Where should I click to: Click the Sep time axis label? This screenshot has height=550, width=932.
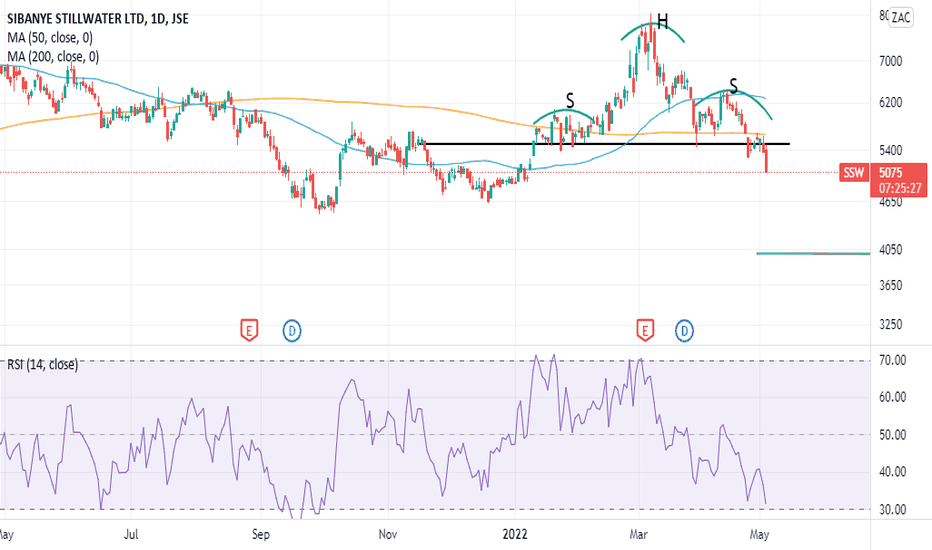point(260,535)
